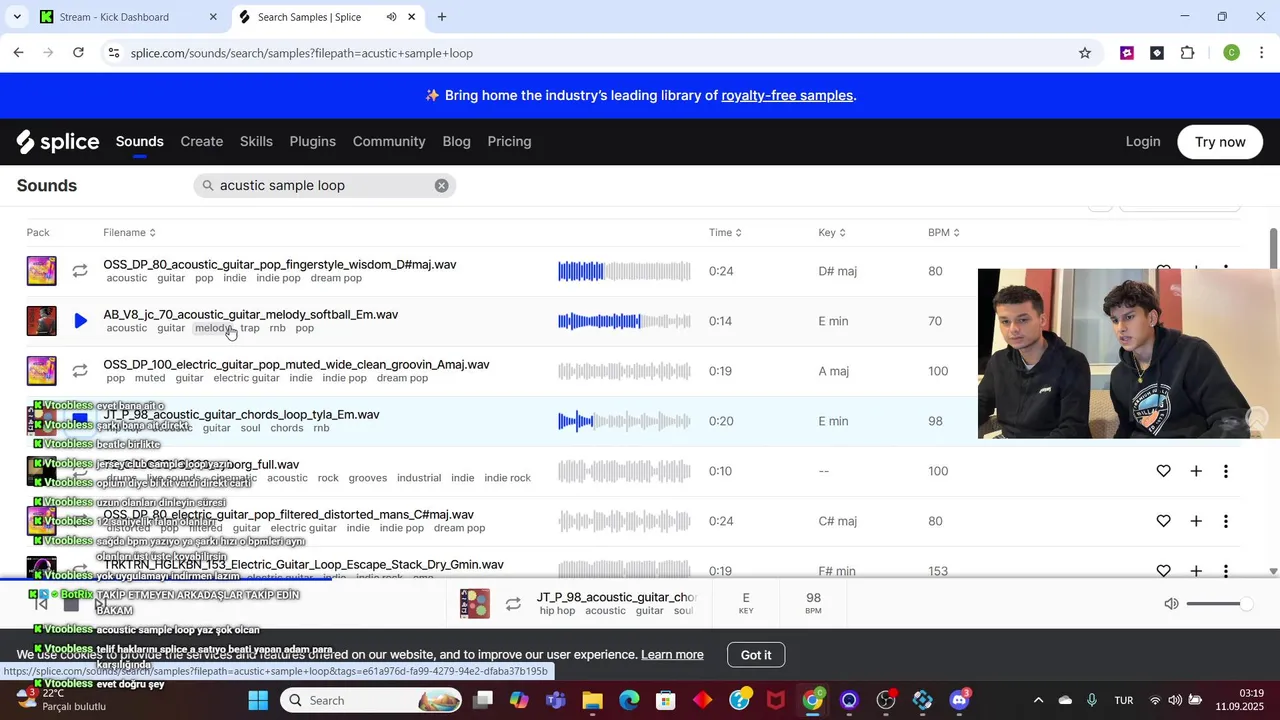1280x720 pixels.
Task: Play the AB_V8_jc_70 acoustic guitar melody sample
Action: coord(81,321)
